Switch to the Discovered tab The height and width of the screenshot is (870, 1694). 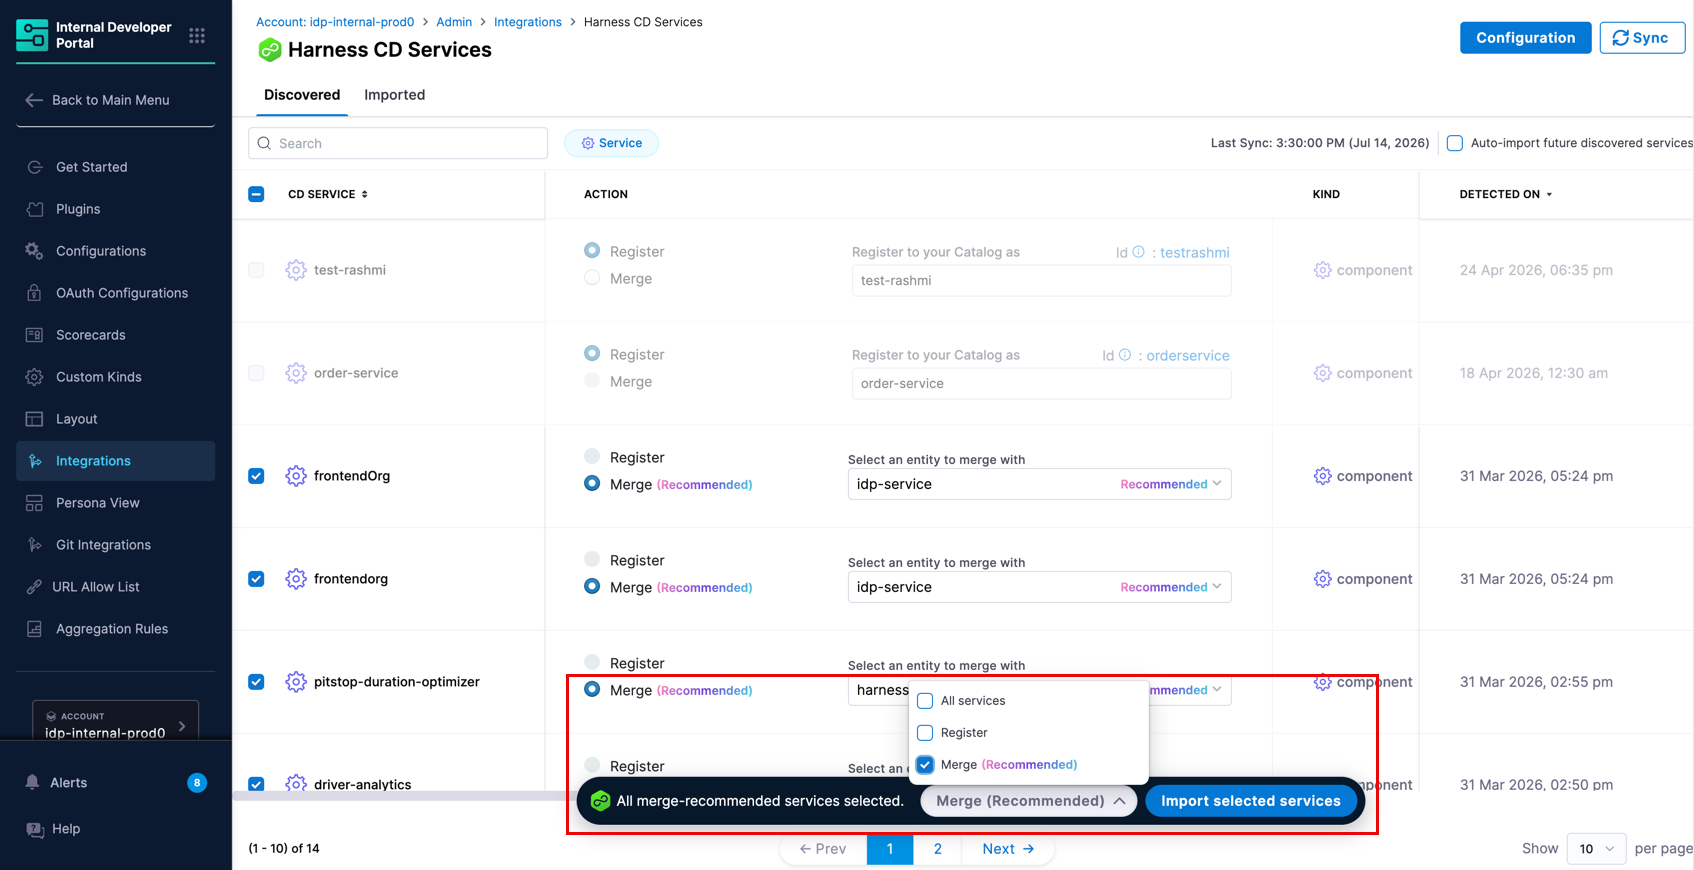[302, 95]
